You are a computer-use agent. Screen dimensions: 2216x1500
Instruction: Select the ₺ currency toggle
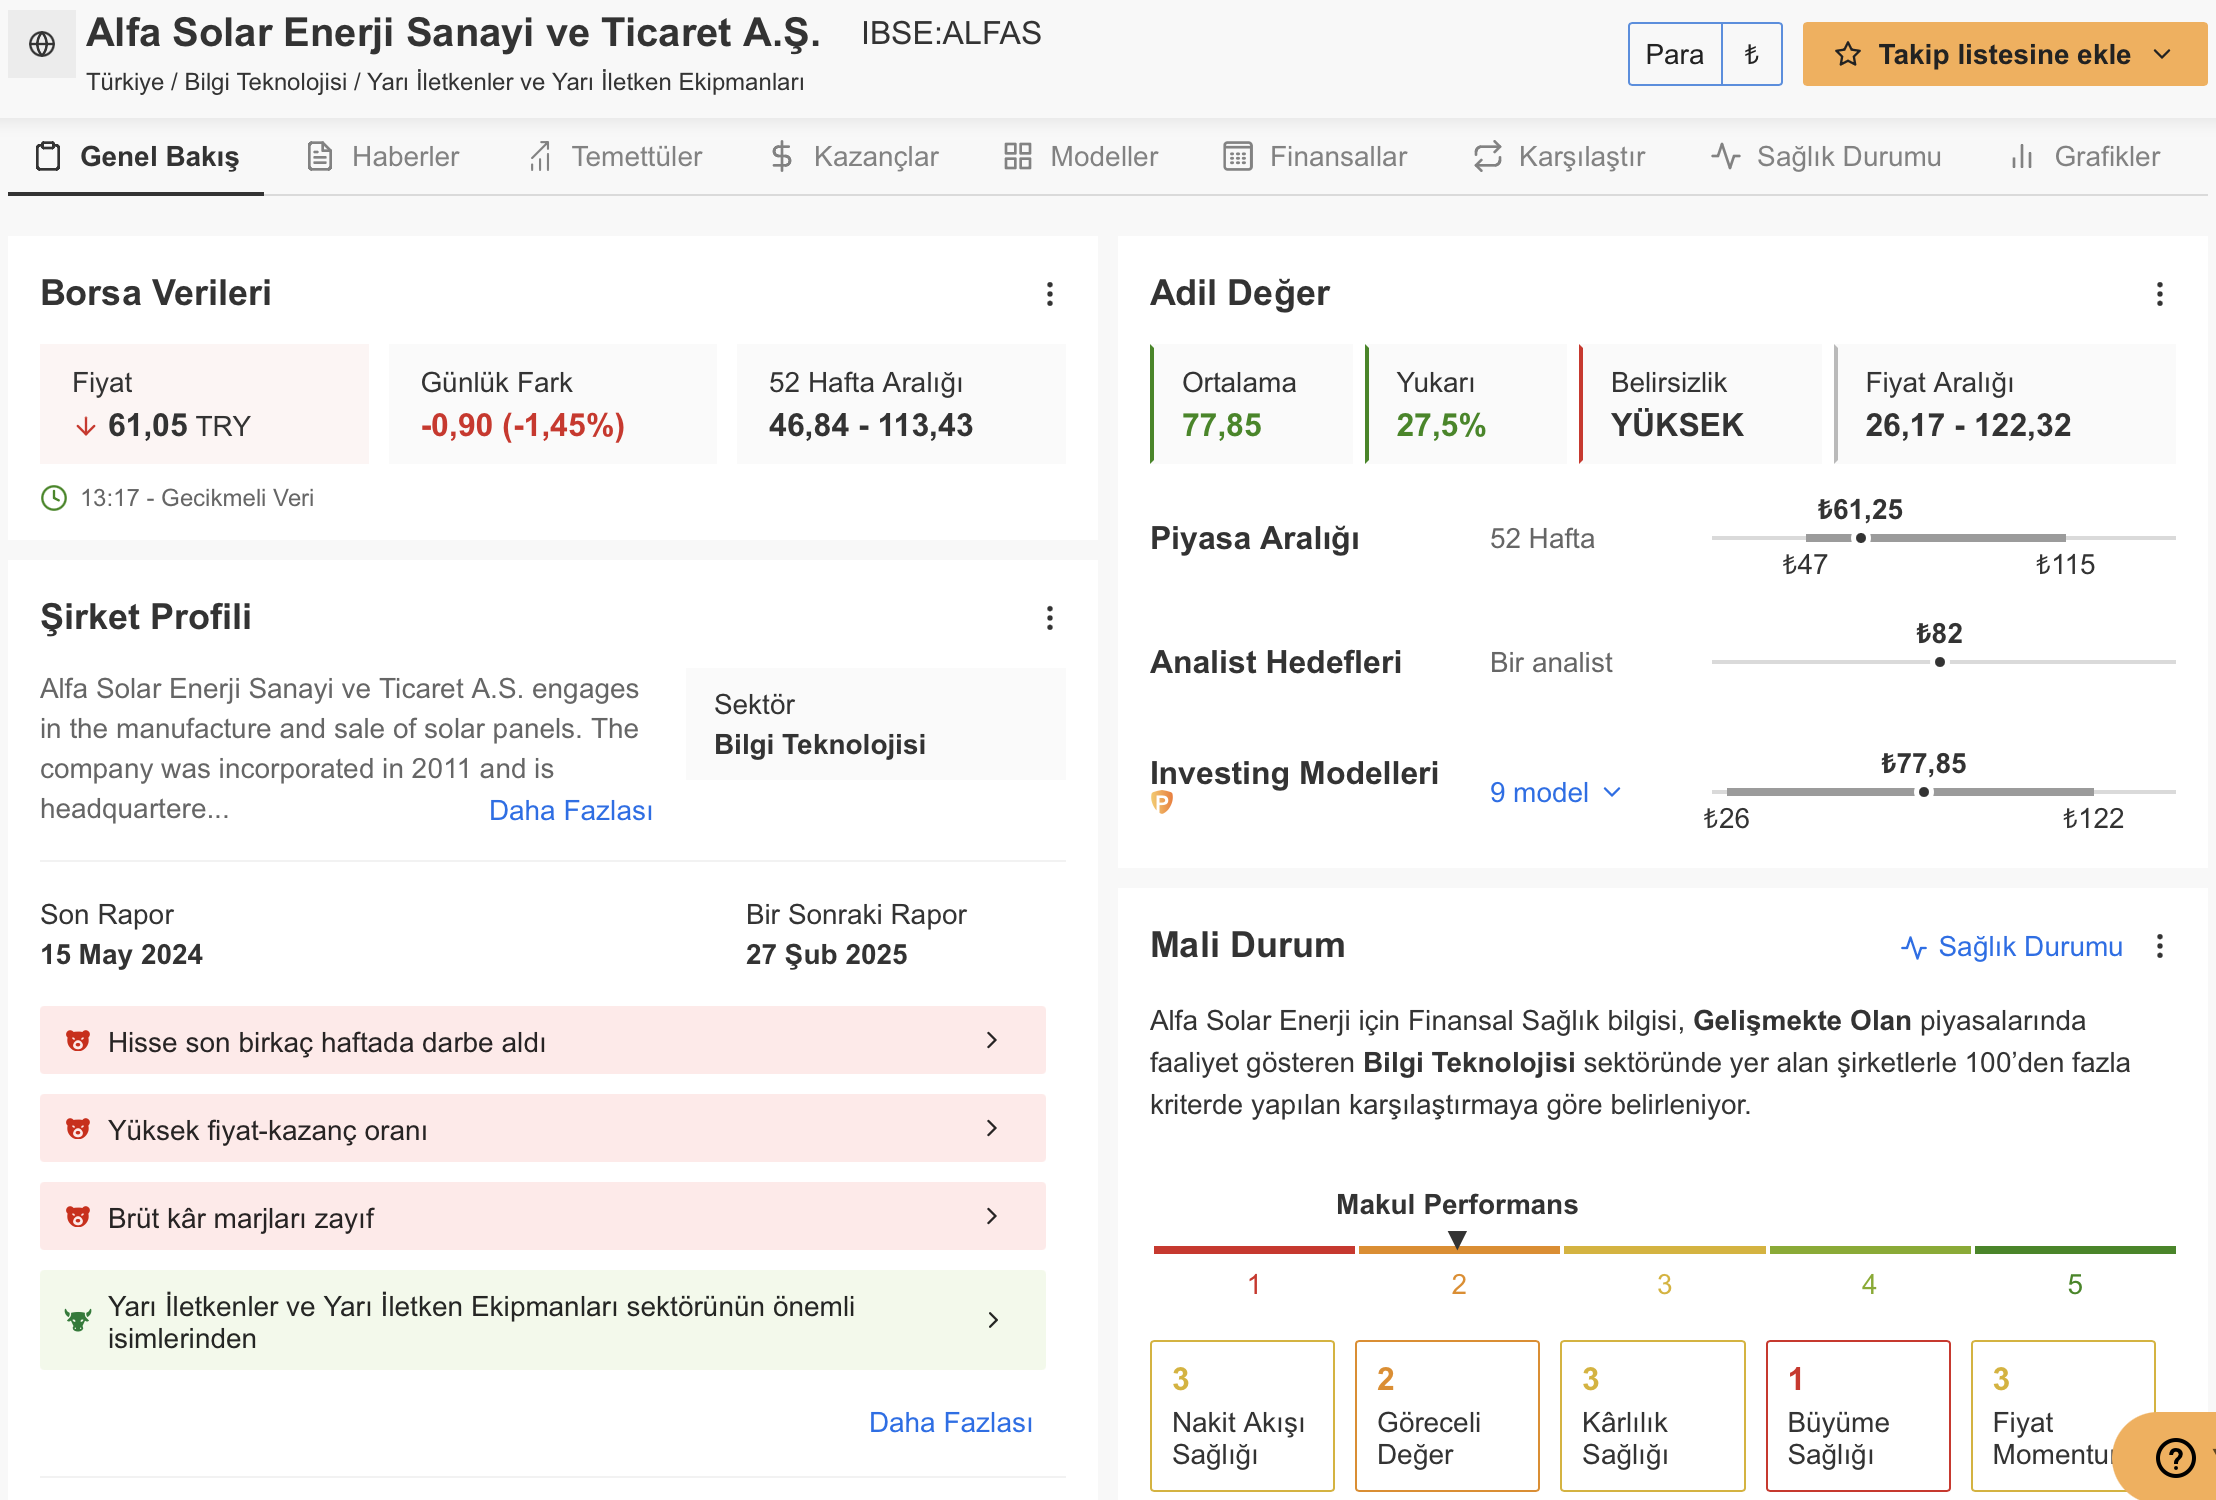click(1752, 54)
